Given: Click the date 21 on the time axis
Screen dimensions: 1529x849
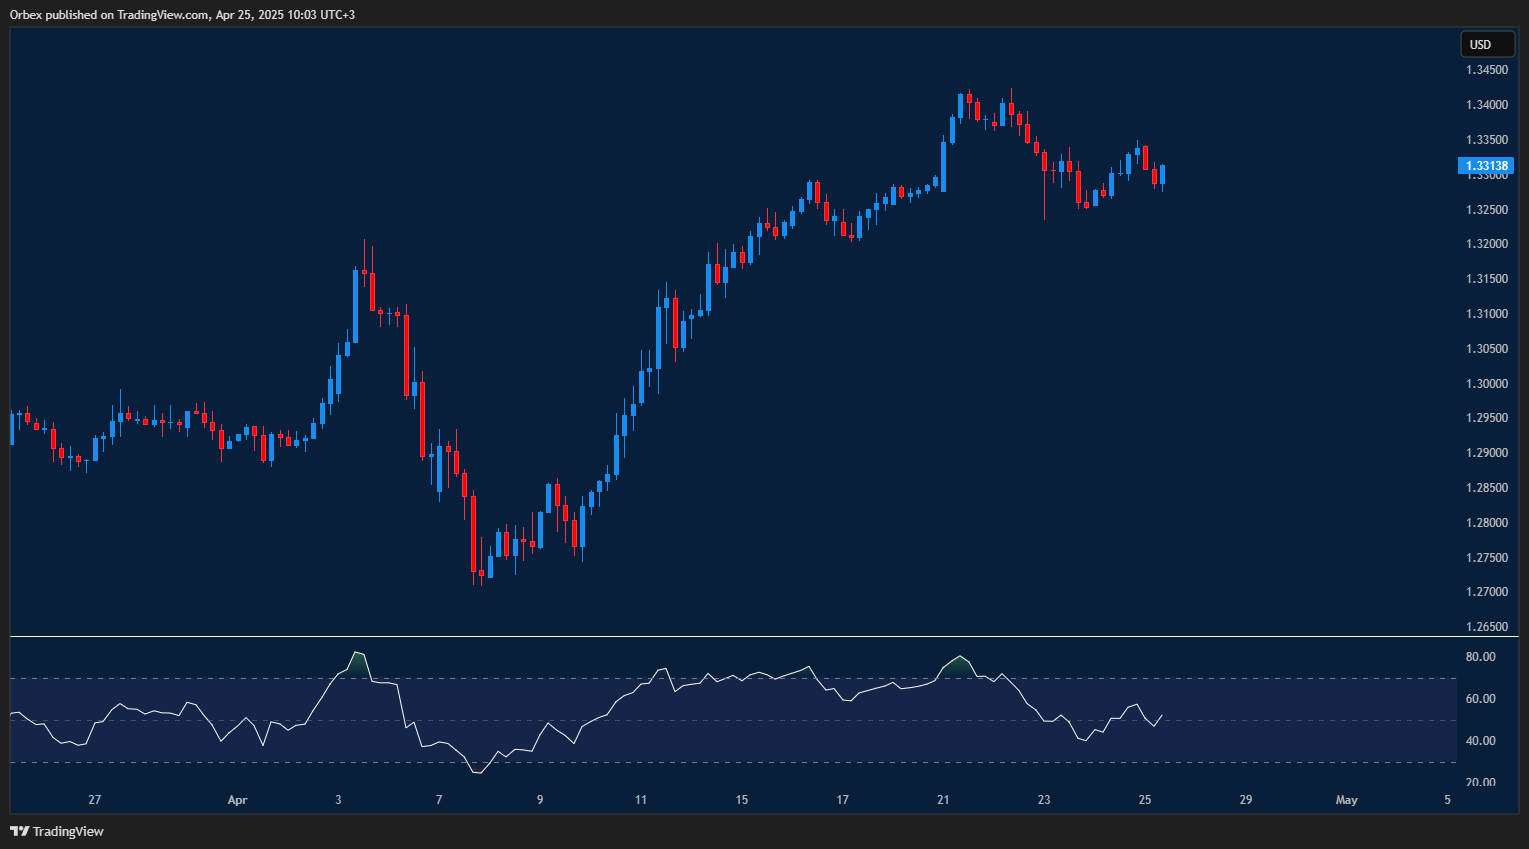Looking at the screenshot, I should click(942, 800).
